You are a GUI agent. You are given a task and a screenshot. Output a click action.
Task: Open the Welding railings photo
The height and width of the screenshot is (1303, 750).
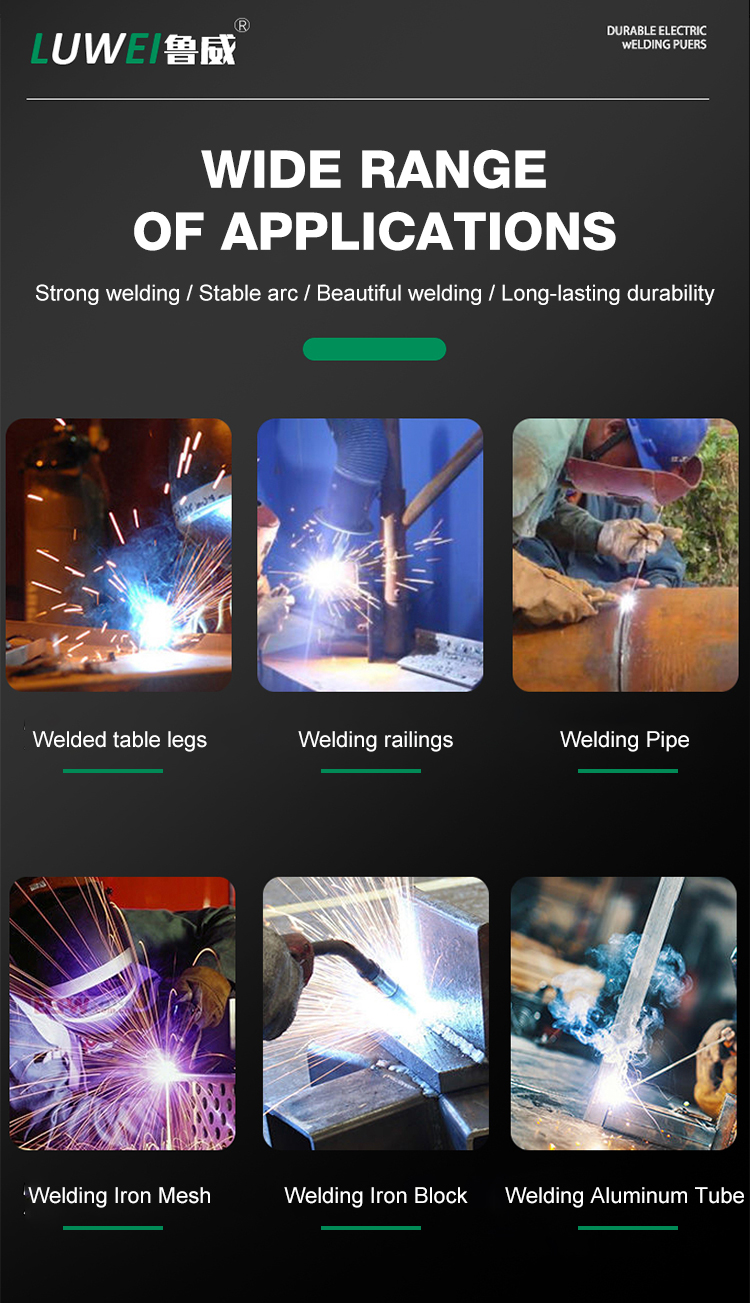tap(370, 555)
